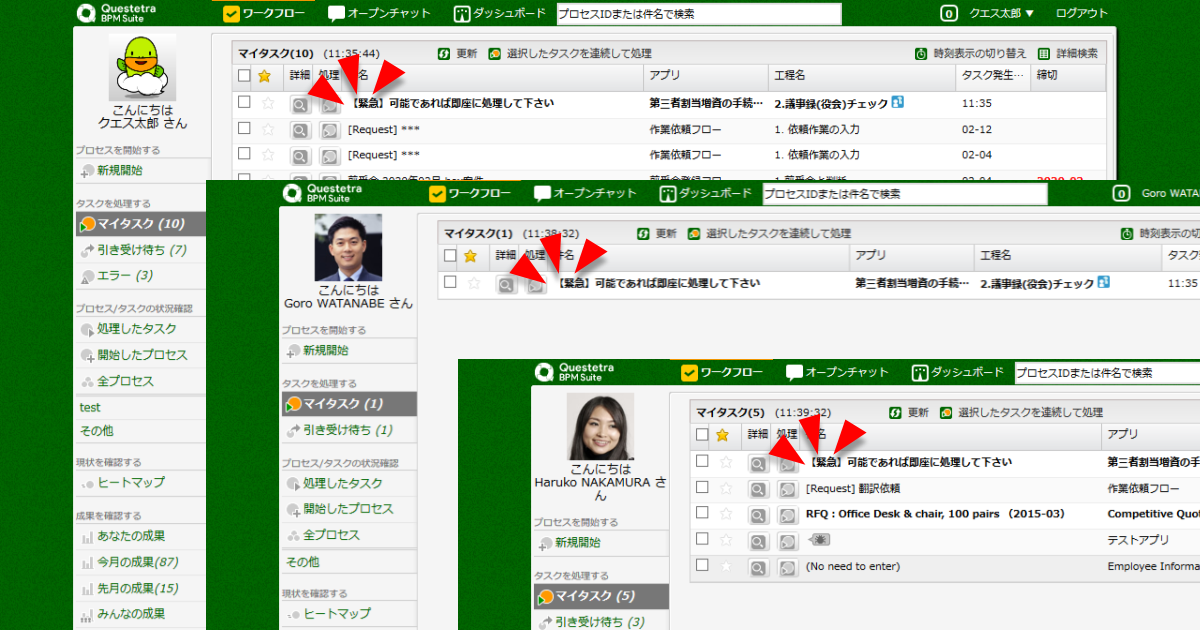Viewport: 1200px width, 630px height.
Task: Click ログアウト in クエス太郎's window
Action: [x=1082, y=14]
